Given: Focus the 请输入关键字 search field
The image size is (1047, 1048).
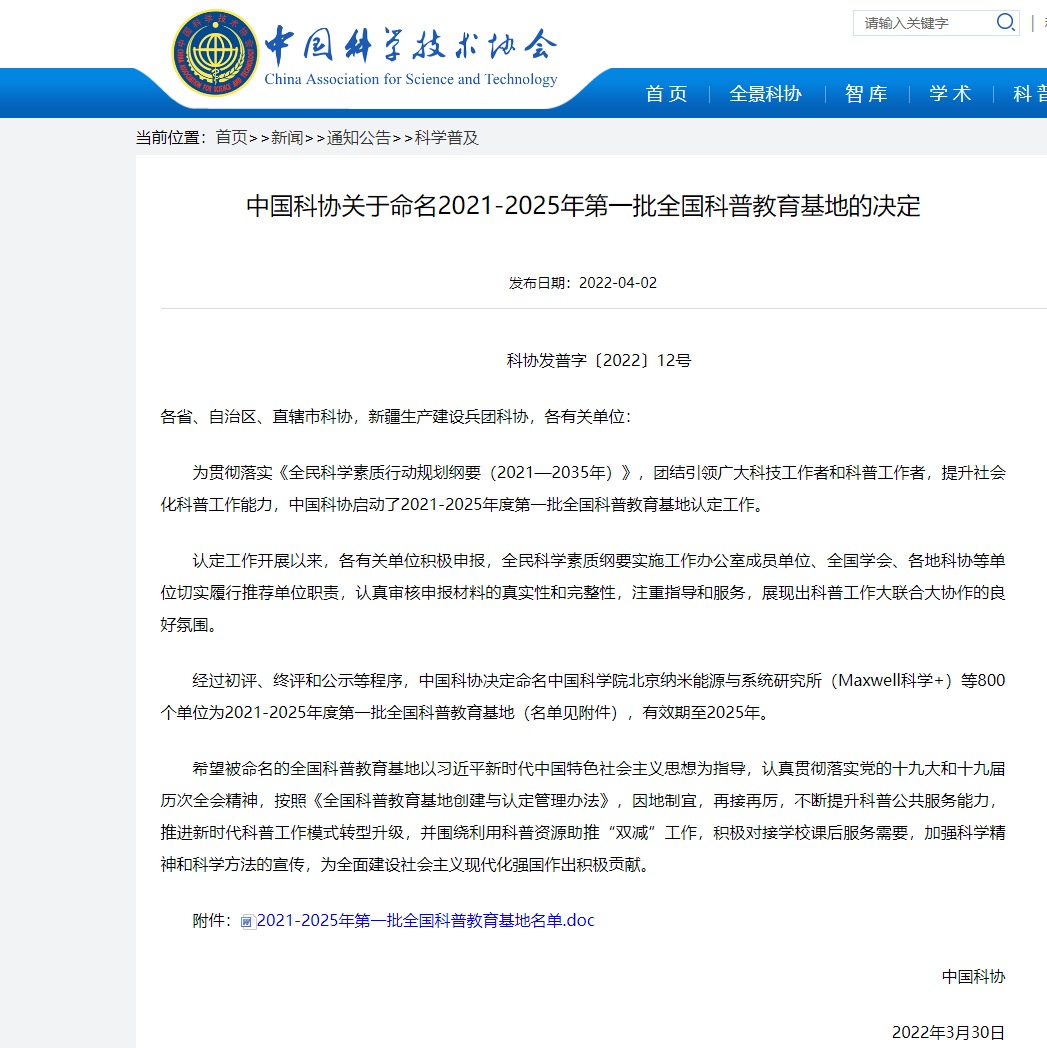Looking at the screenshot, I should click(x=922, y=23).
